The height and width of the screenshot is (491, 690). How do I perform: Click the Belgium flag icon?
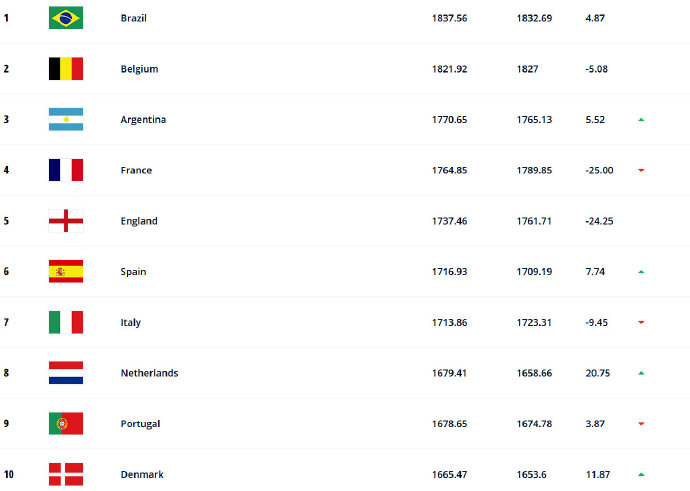point(66,69)
